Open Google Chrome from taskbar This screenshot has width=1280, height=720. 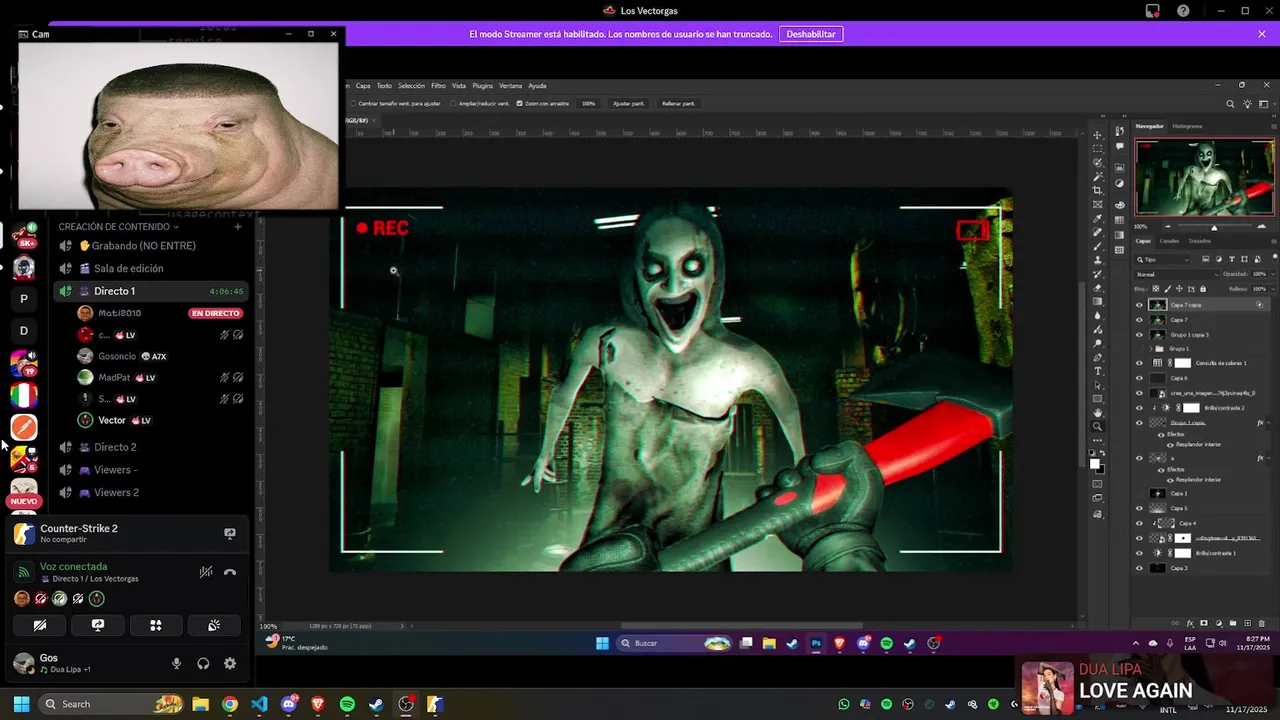click(x=230, y=704)
